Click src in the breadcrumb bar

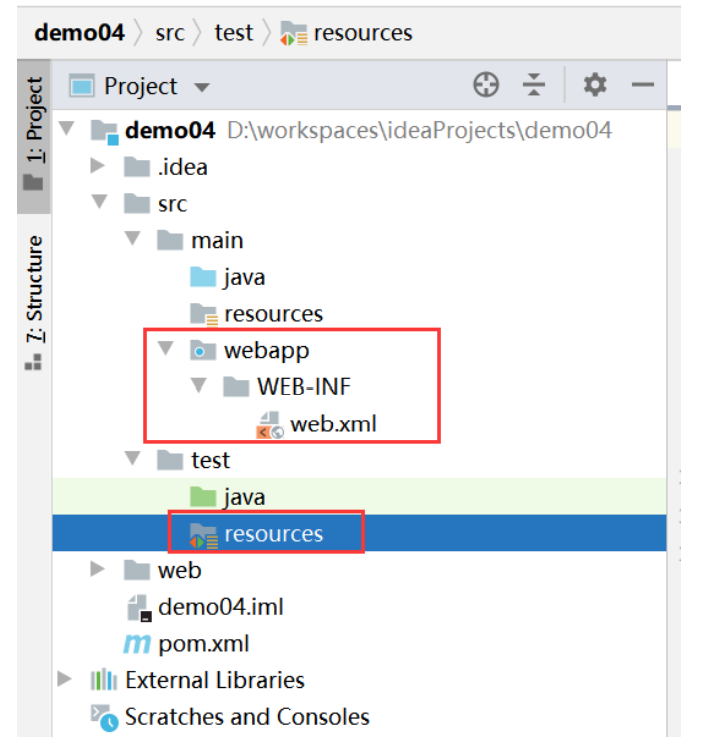tap(170, 33)
